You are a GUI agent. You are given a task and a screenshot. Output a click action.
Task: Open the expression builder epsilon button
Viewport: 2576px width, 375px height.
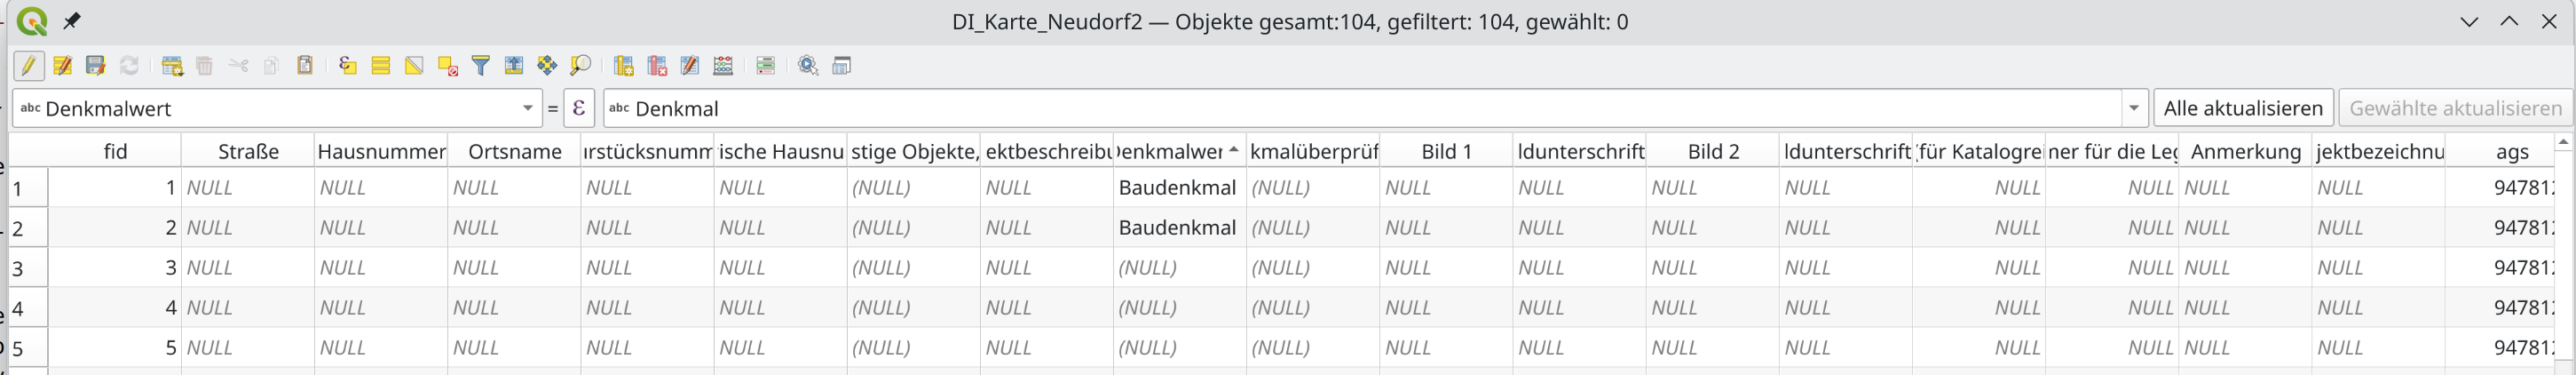coord(579,108)
